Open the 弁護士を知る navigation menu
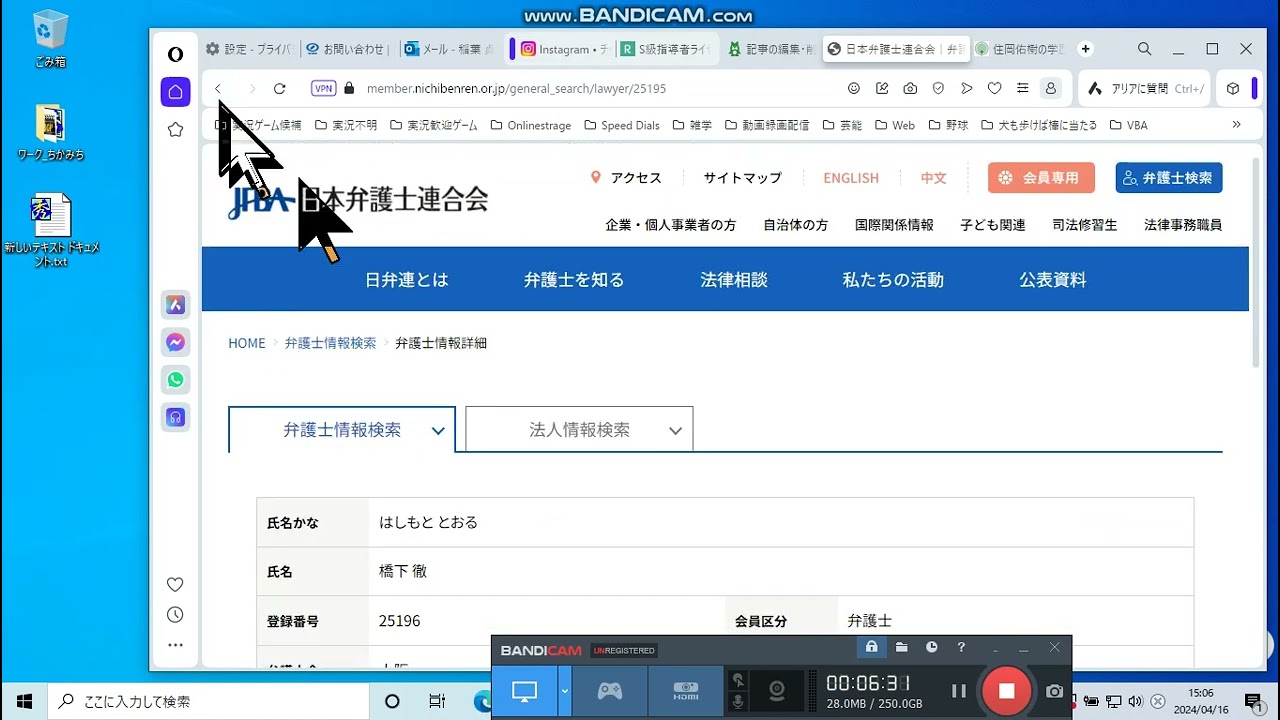1280x720 pixels. click(574, 279)
